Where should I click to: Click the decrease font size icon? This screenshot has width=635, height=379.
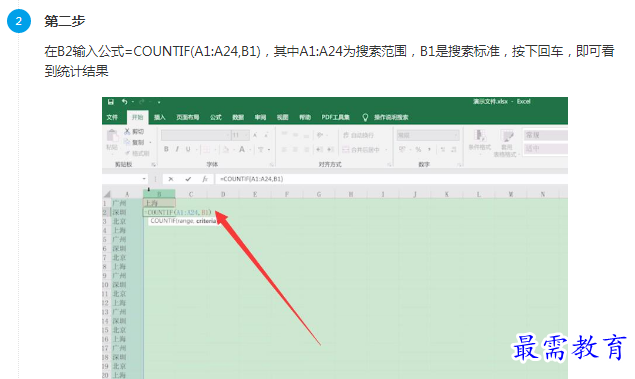266,135
